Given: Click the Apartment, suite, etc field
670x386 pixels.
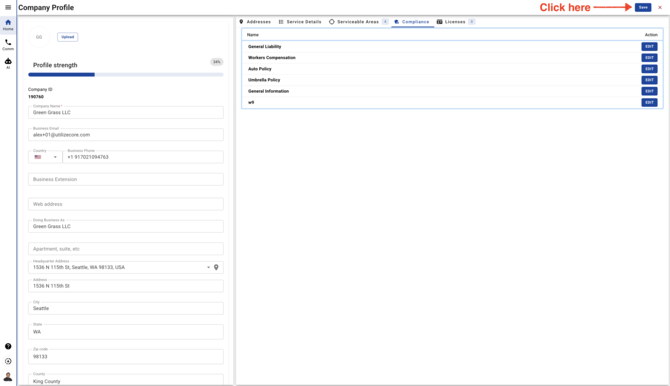Looking at the screenshot, I should (126, 249).
